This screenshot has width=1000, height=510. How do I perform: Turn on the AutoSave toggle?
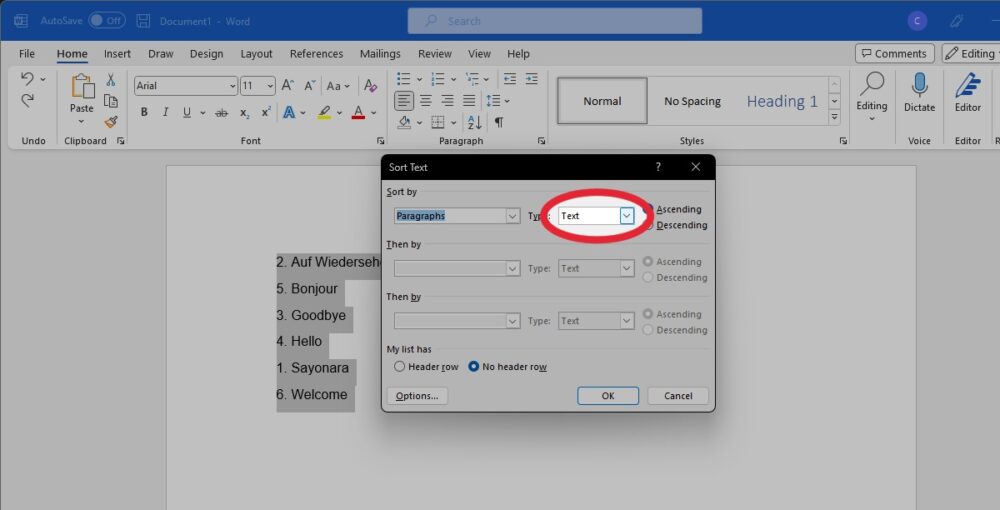tap(106, 20)
